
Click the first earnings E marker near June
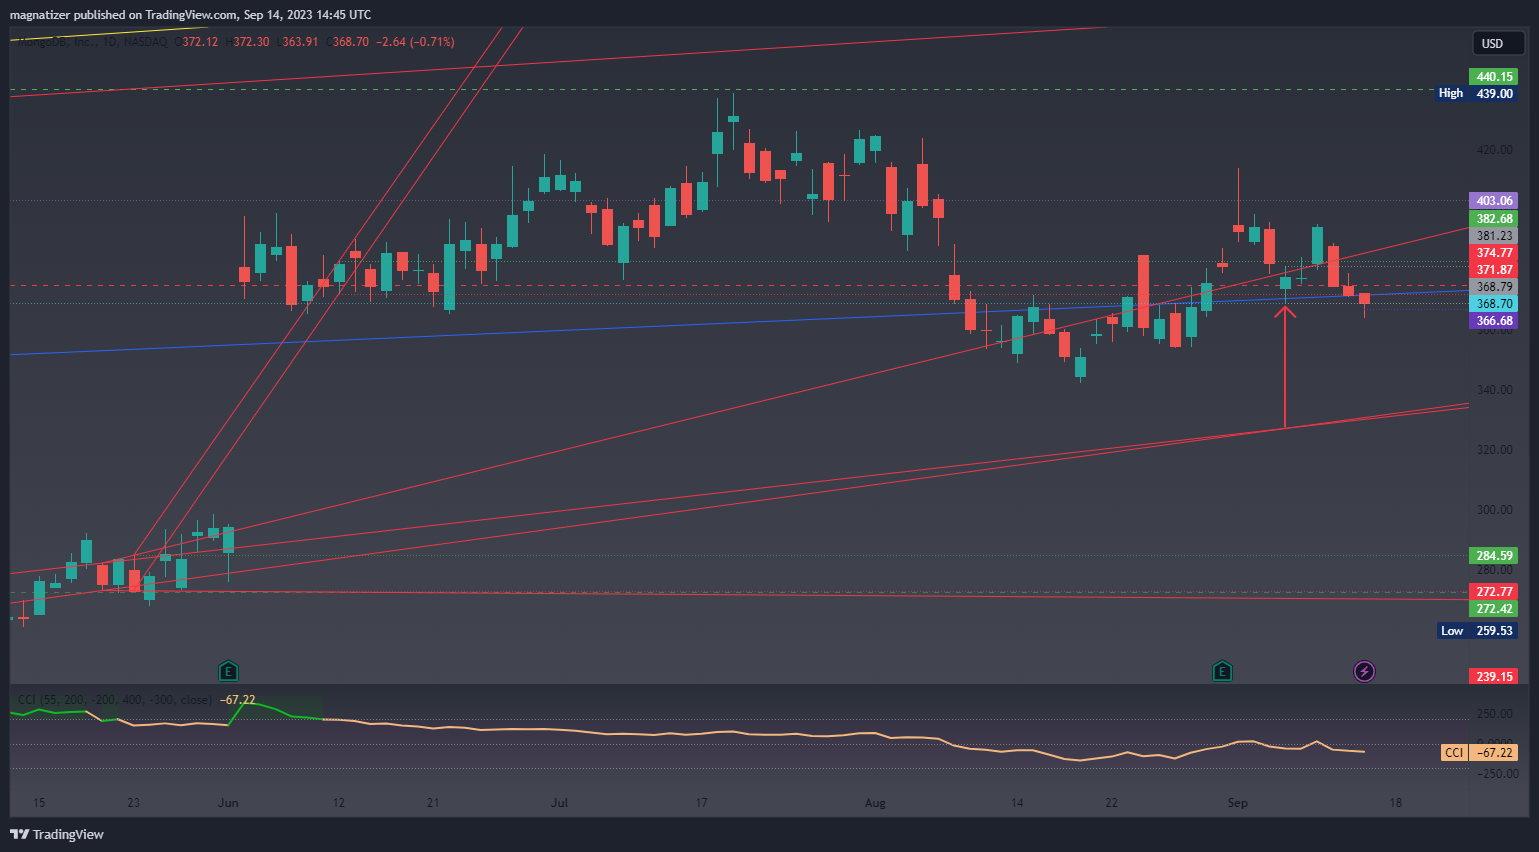click(x=228, y=671)
